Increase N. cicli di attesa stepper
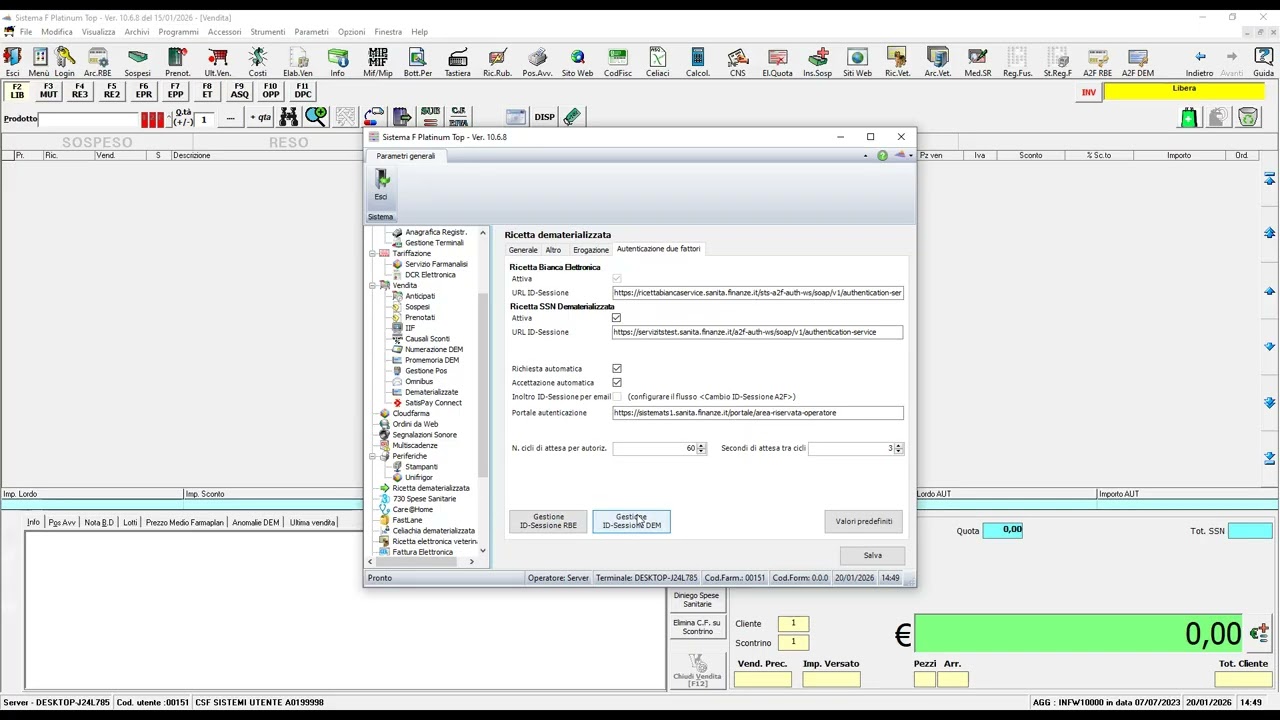1280x720 pixels. point(701,445)
